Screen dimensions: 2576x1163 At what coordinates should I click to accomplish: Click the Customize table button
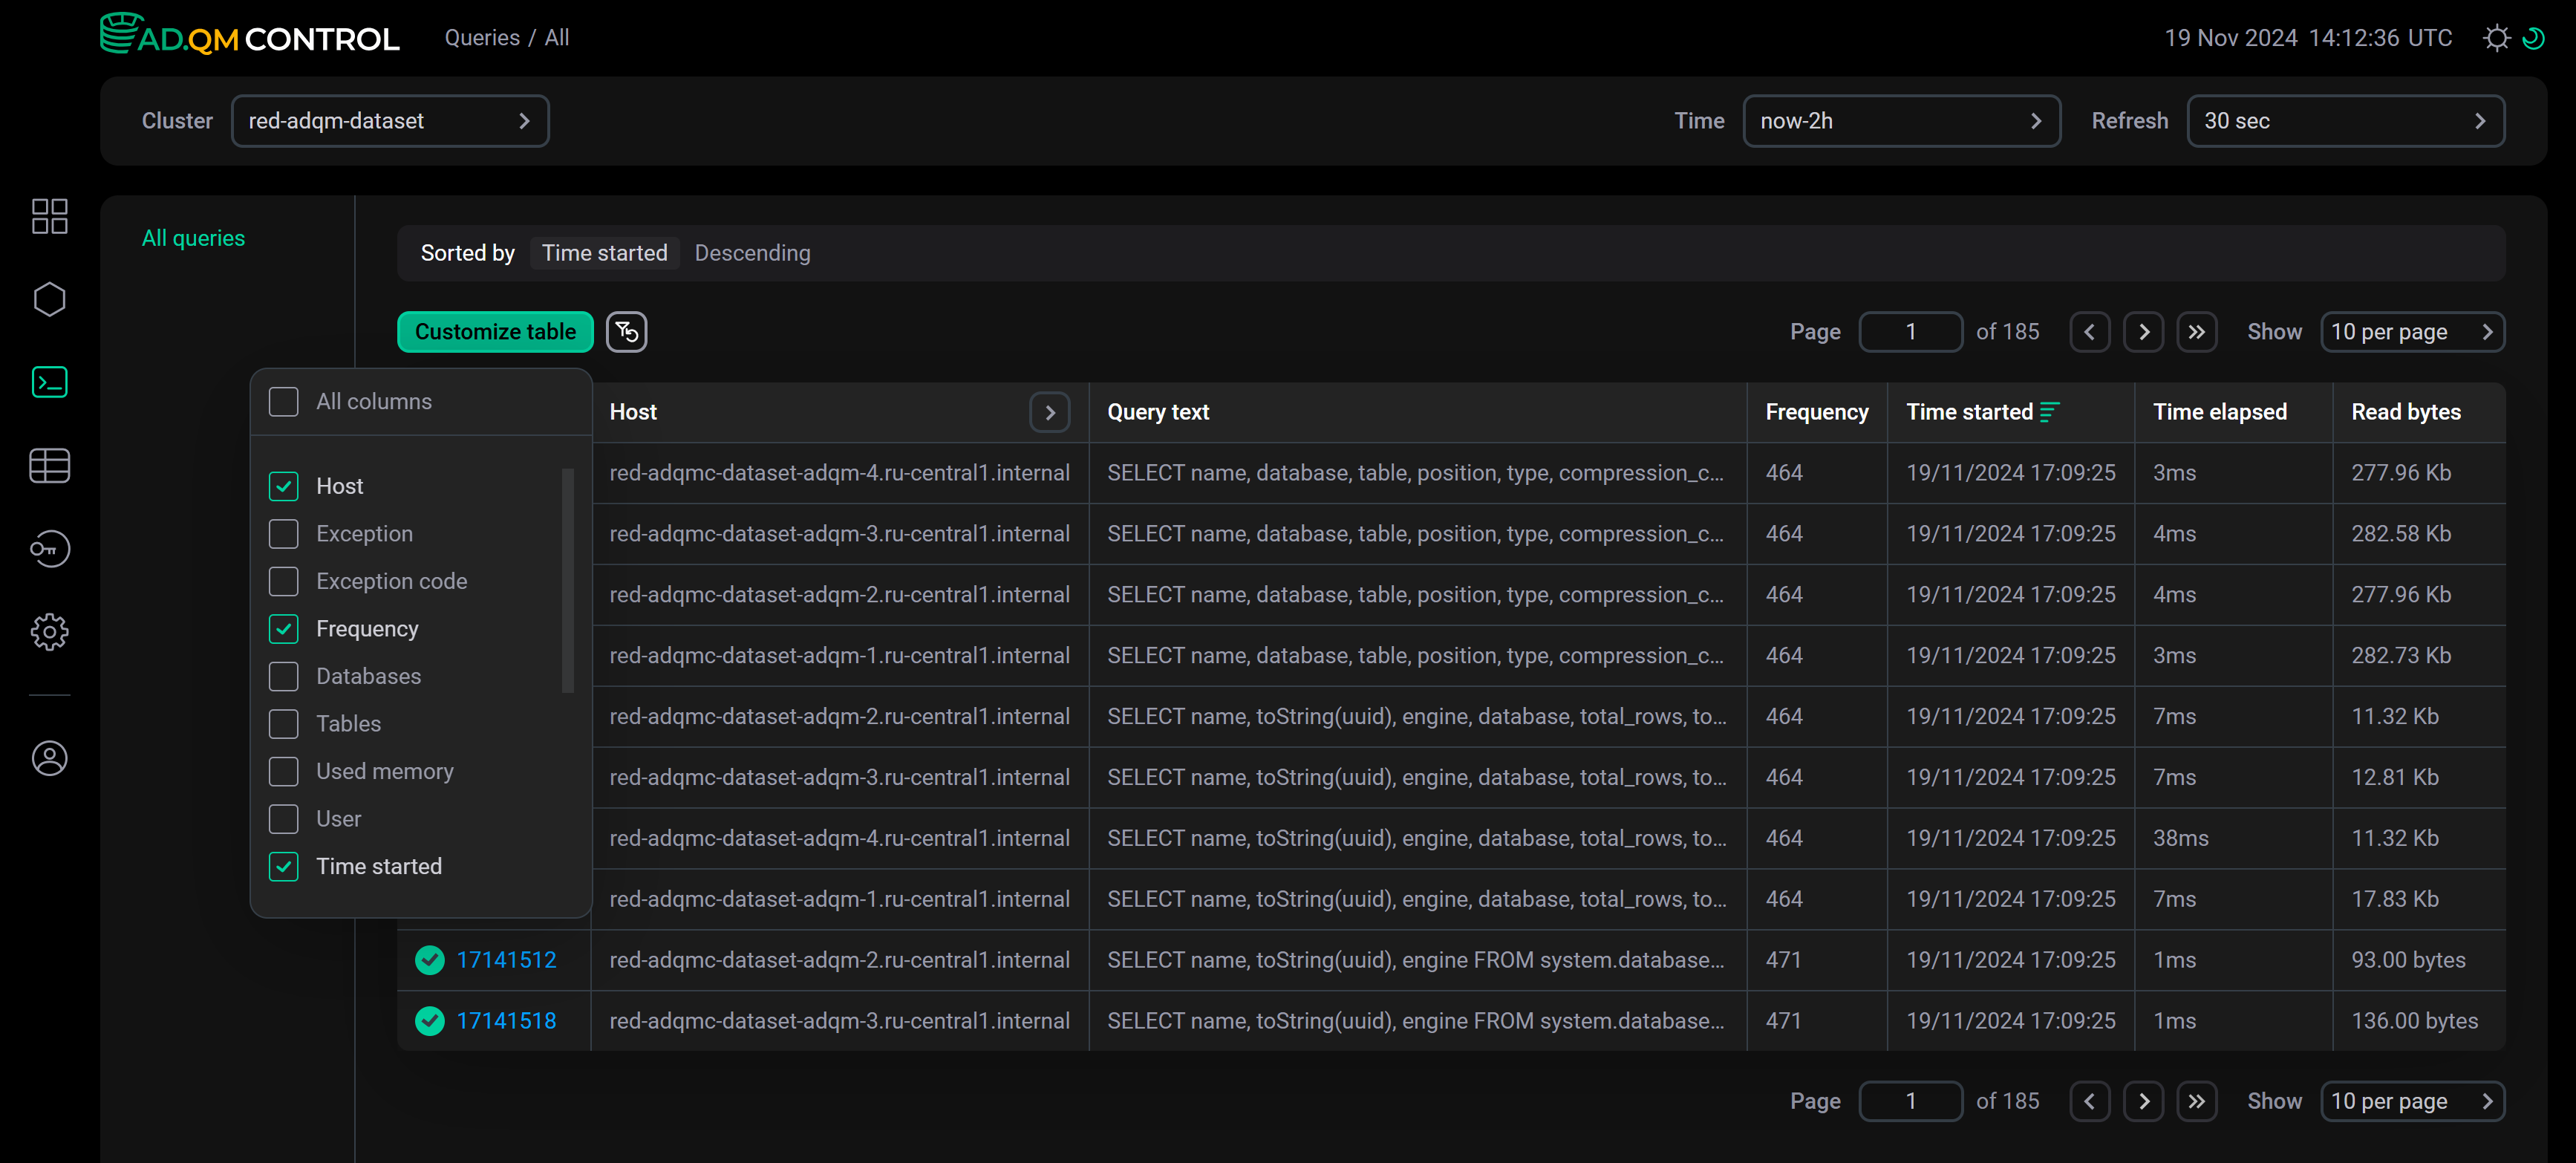click(x=494, y=331)
